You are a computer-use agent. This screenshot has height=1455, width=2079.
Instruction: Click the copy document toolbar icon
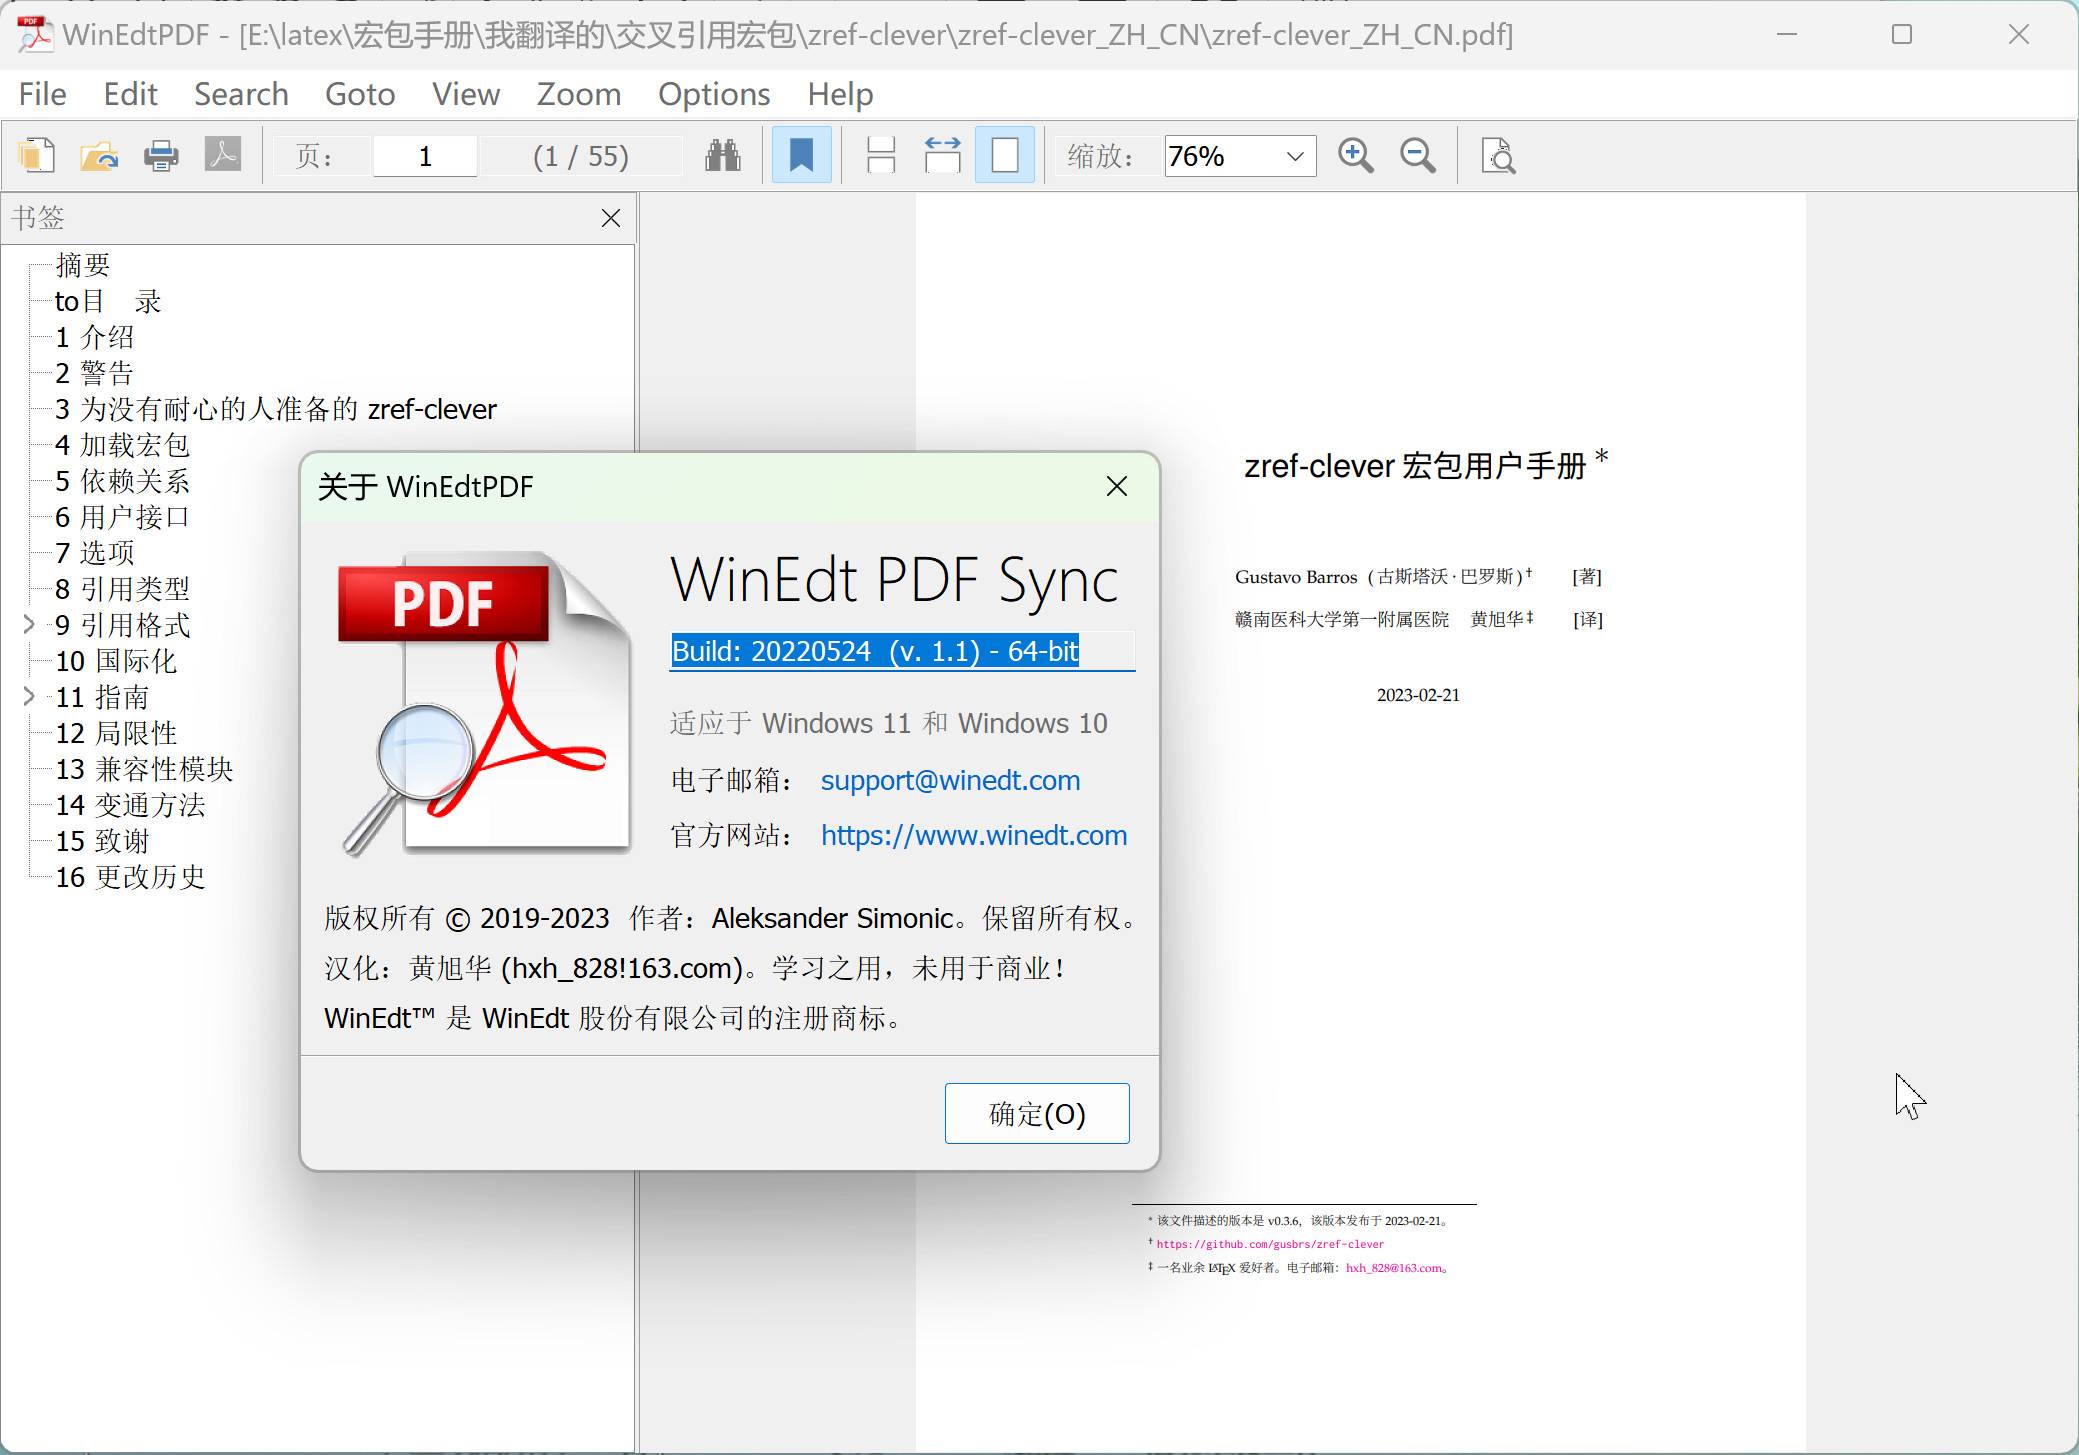click(x=37, y=156)
